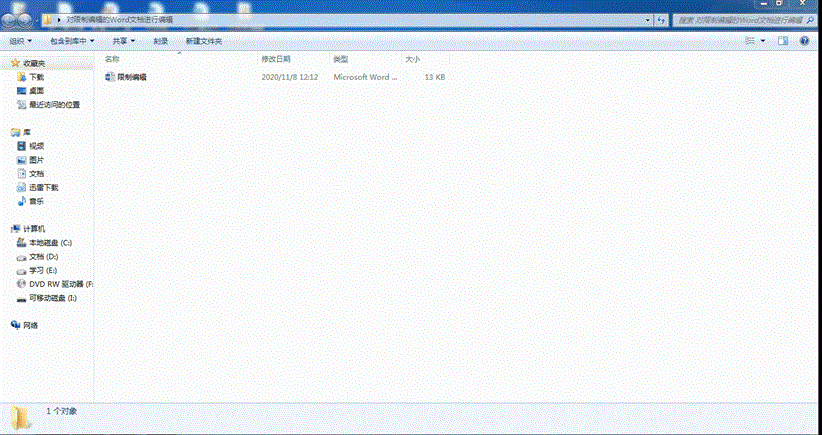Open the 组织 (Organize) menu
The image size is (822, 435).
tap(20, 41)
